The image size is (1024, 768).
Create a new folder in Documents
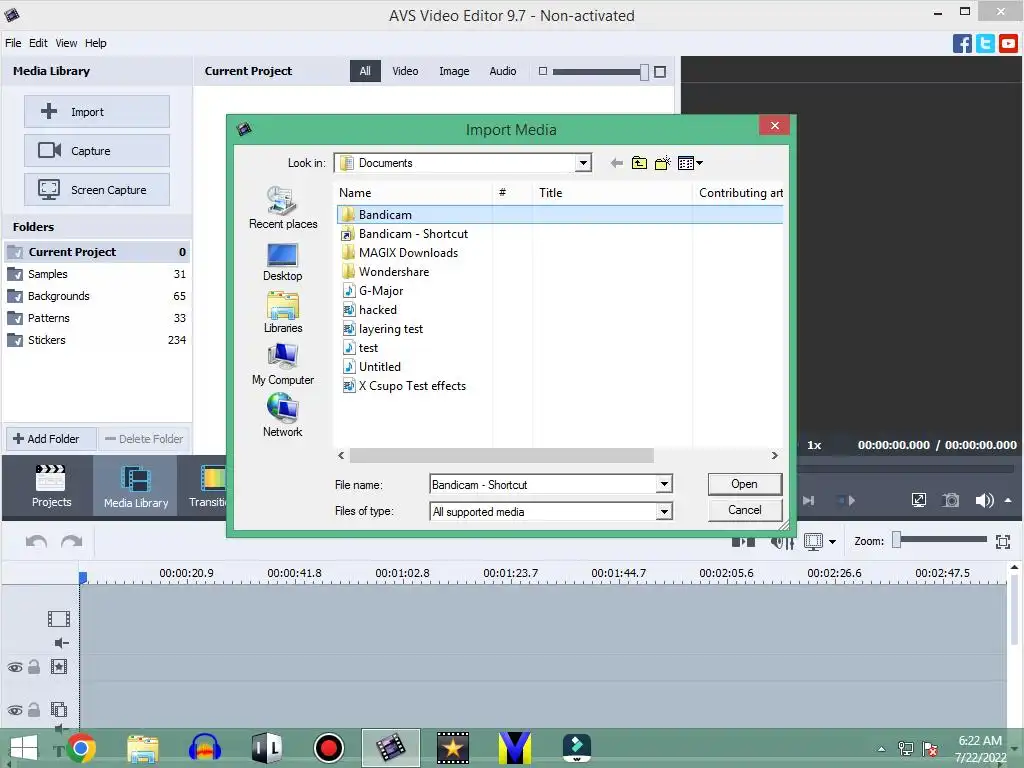[x=662, y=163]
